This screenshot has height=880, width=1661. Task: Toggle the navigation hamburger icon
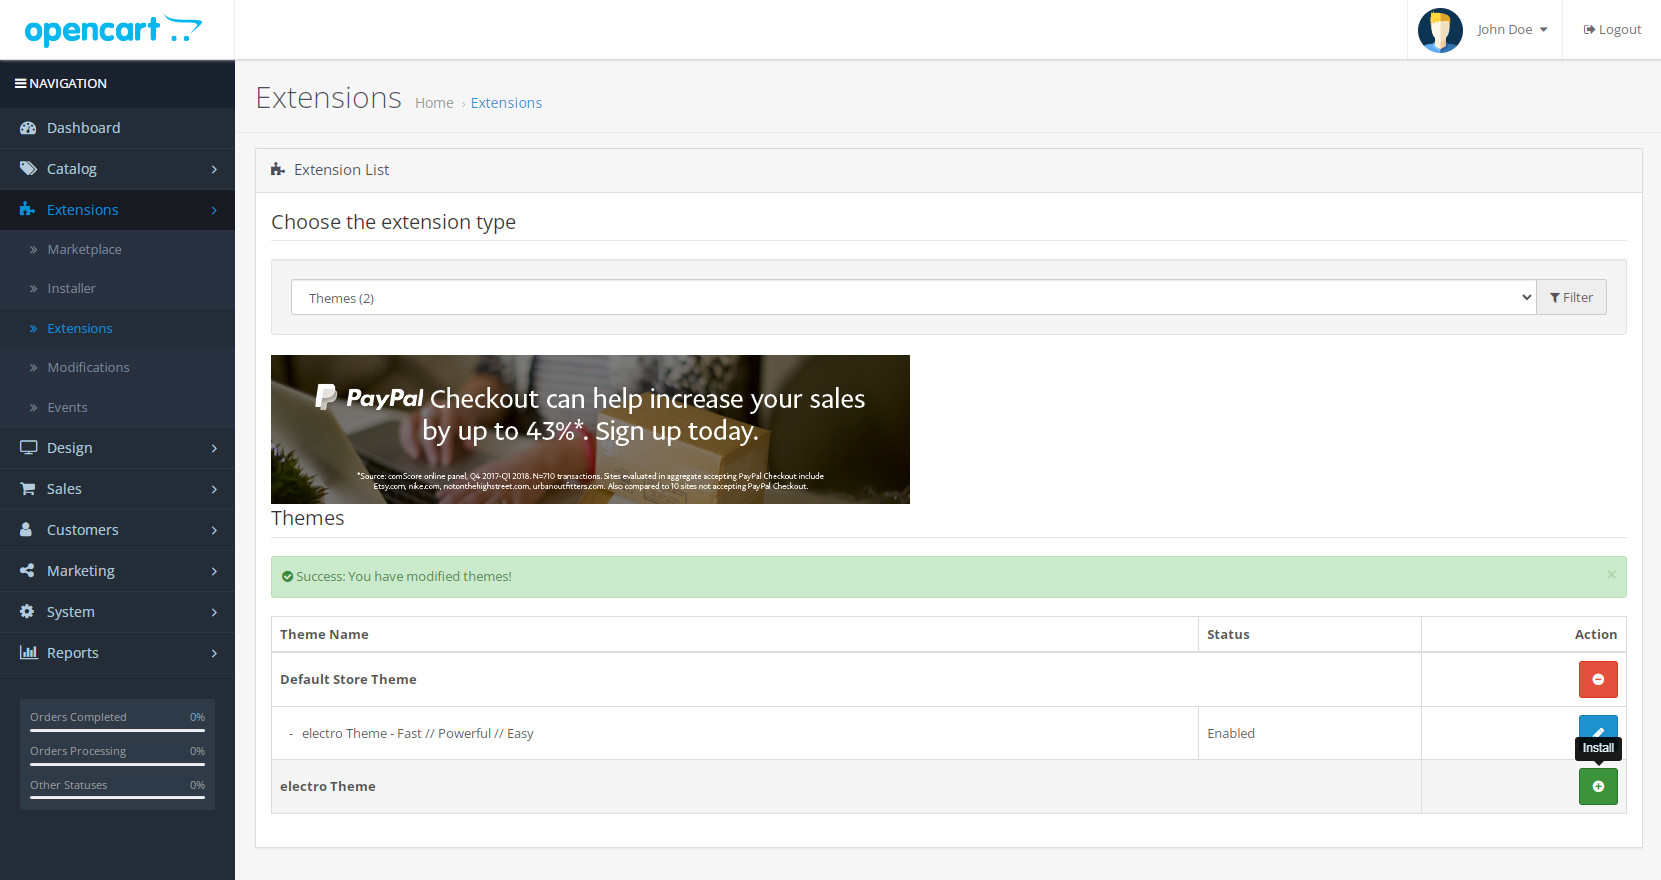click(20, 84)
